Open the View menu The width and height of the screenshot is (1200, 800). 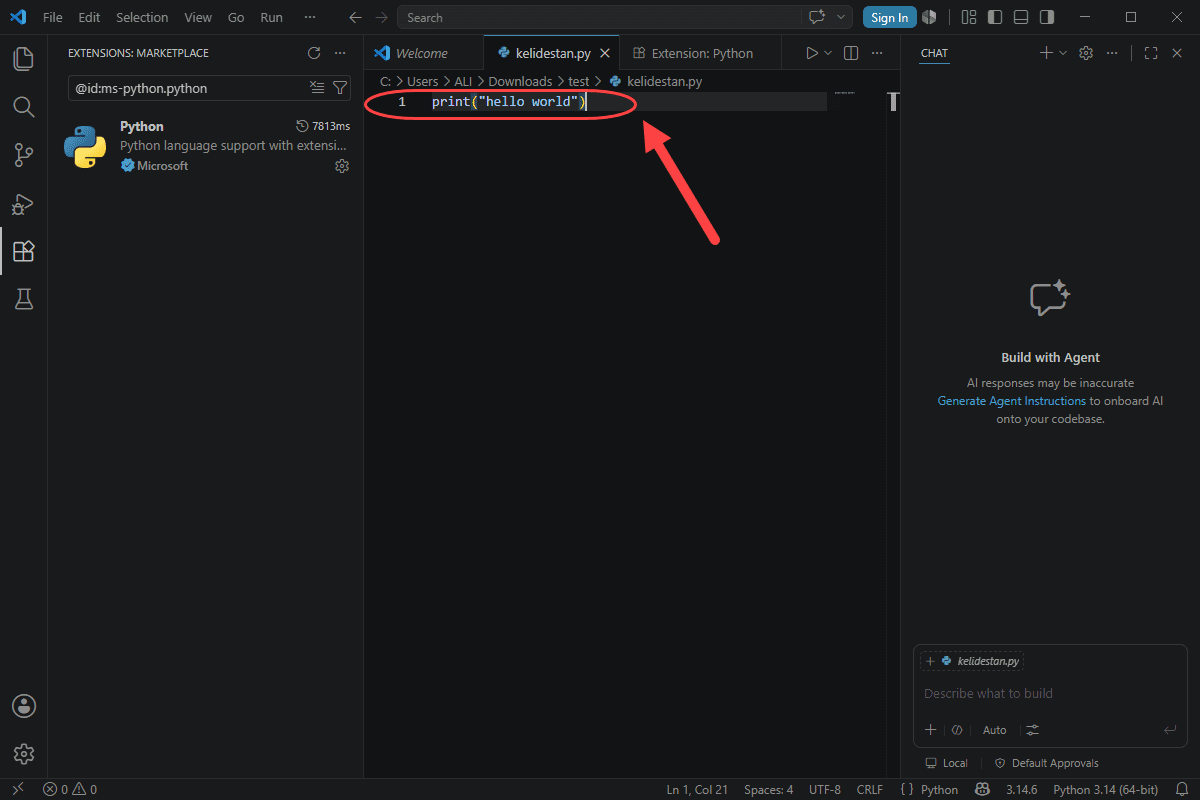(198, 17)
